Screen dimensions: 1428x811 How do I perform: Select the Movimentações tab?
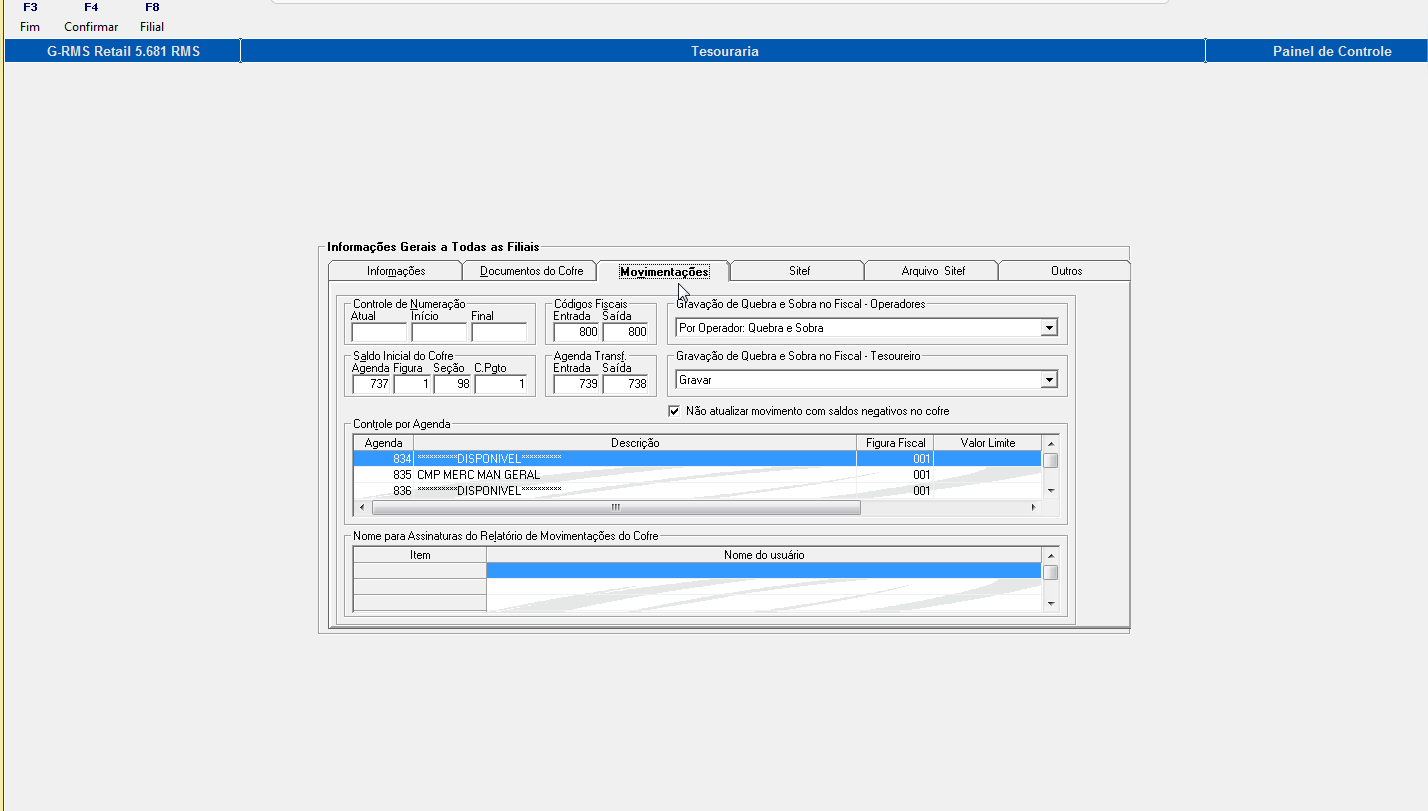click(x=664, y=271)
